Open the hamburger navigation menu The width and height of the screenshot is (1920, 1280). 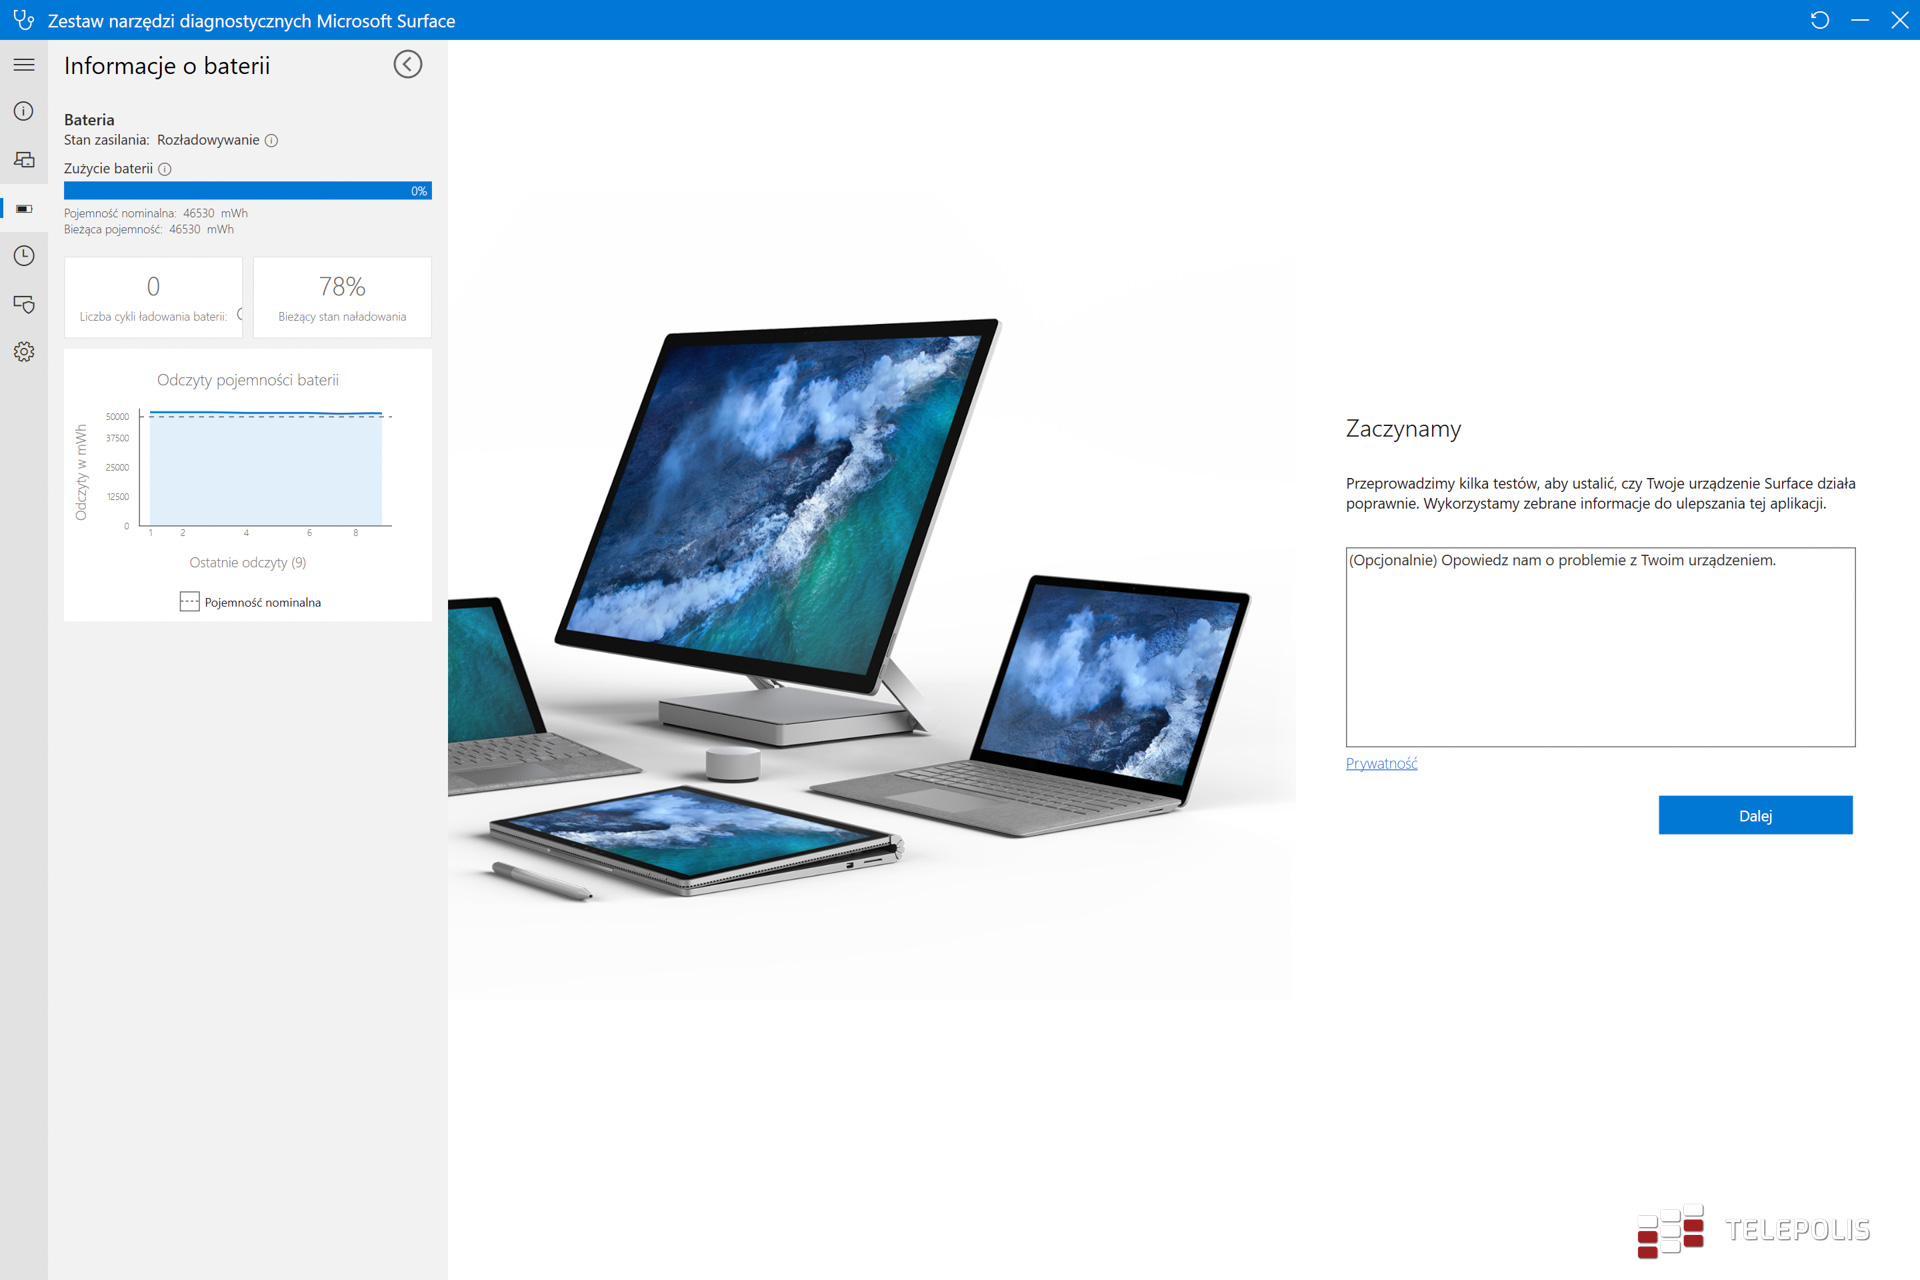pyautogui.click(x=23, y=63)
